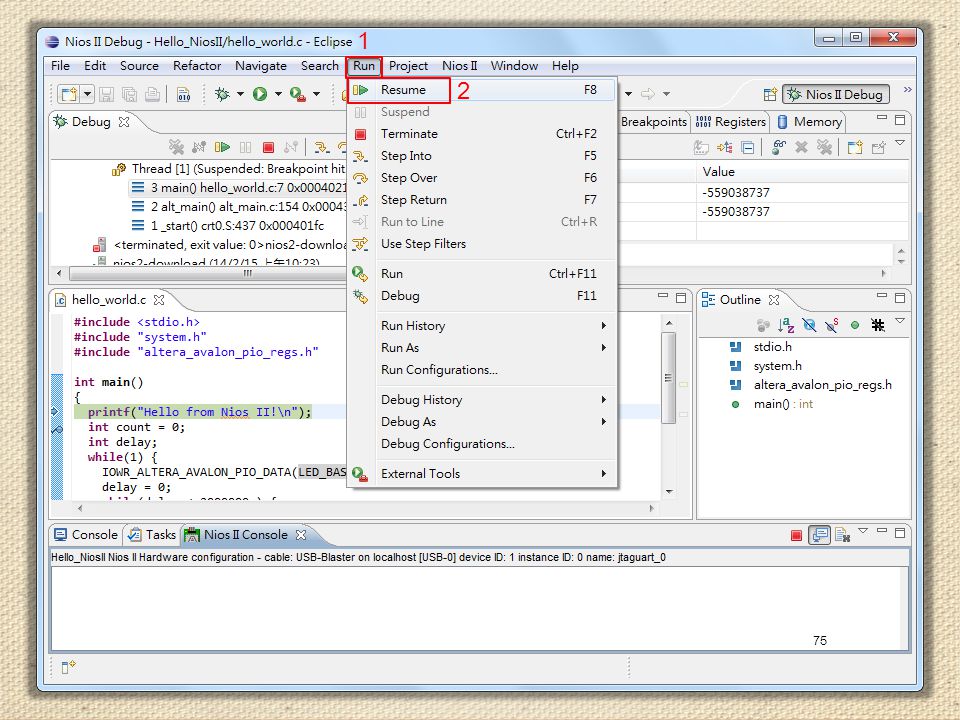Screen dimensions: 960x720
Task: Click Remove Selected Variable X icon
Action: [x=801, y=147]
